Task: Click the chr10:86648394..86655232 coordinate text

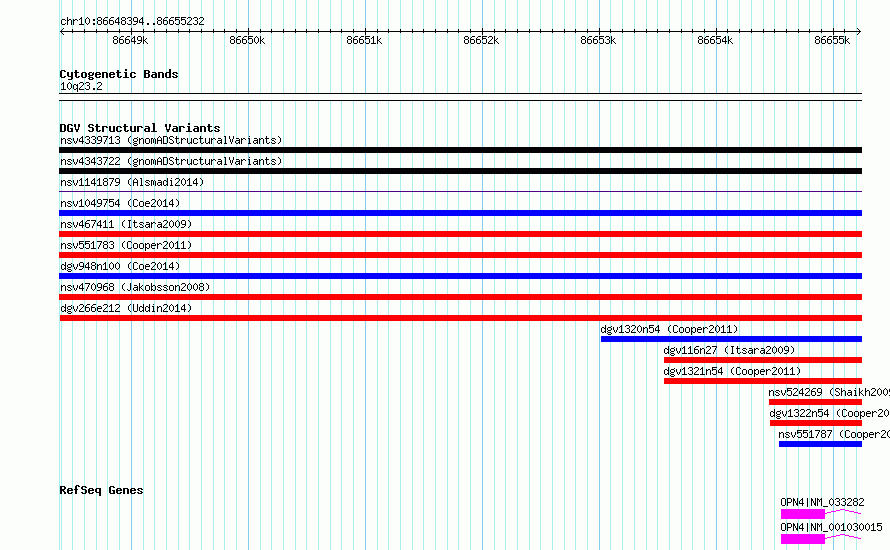Action: (x=132, y=21)
